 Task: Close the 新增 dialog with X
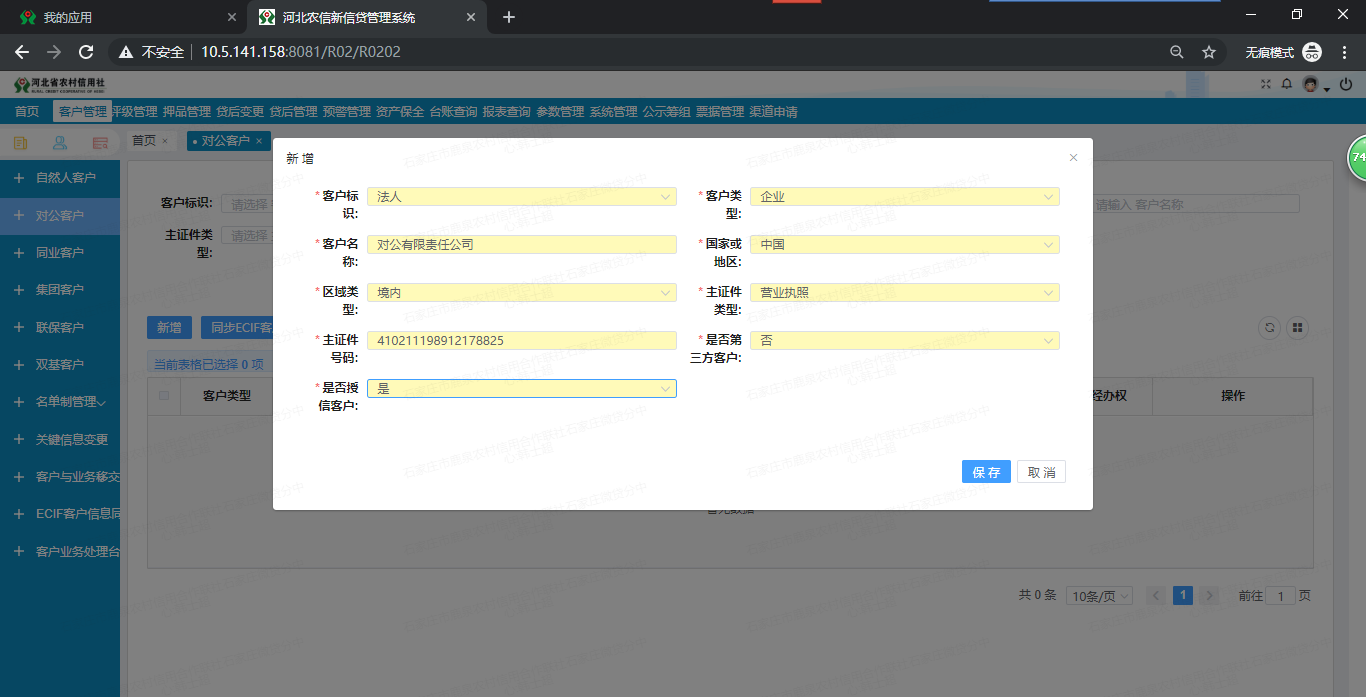pos(1073,158)
